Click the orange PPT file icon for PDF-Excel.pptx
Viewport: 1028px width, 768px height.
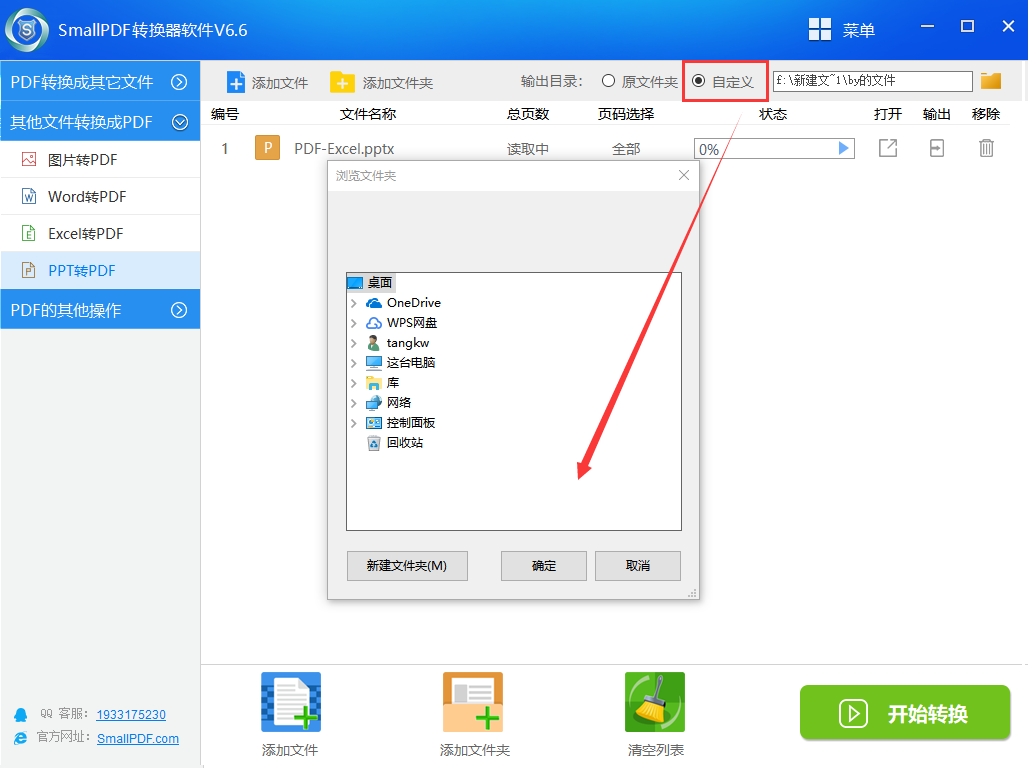pos(267,148)
